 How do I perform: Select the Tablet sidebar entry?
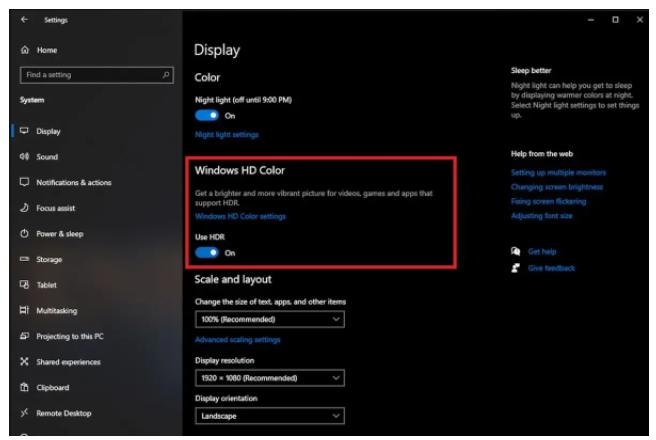pyautogui.click(x=46, y=285)
